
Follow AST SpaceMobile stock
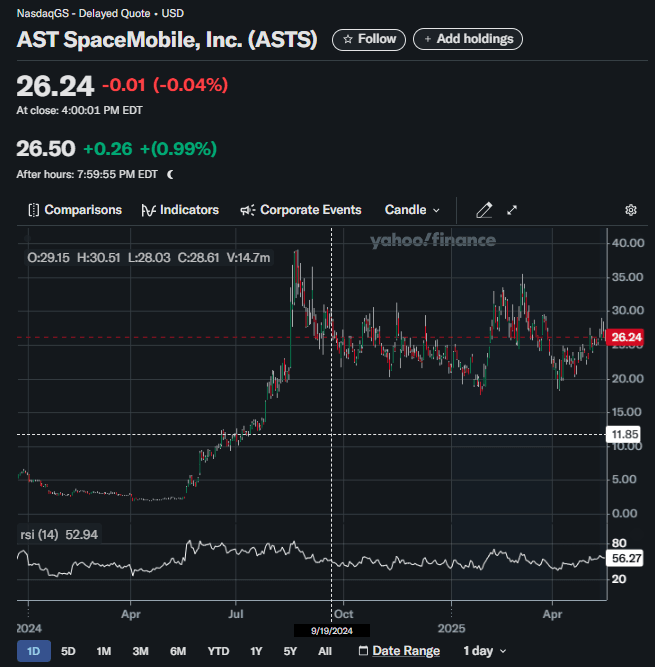coord(369,39)
